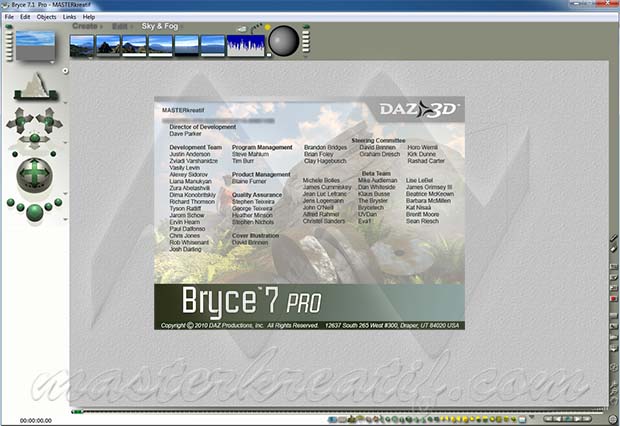Click far-right small green render control ball

58,203
